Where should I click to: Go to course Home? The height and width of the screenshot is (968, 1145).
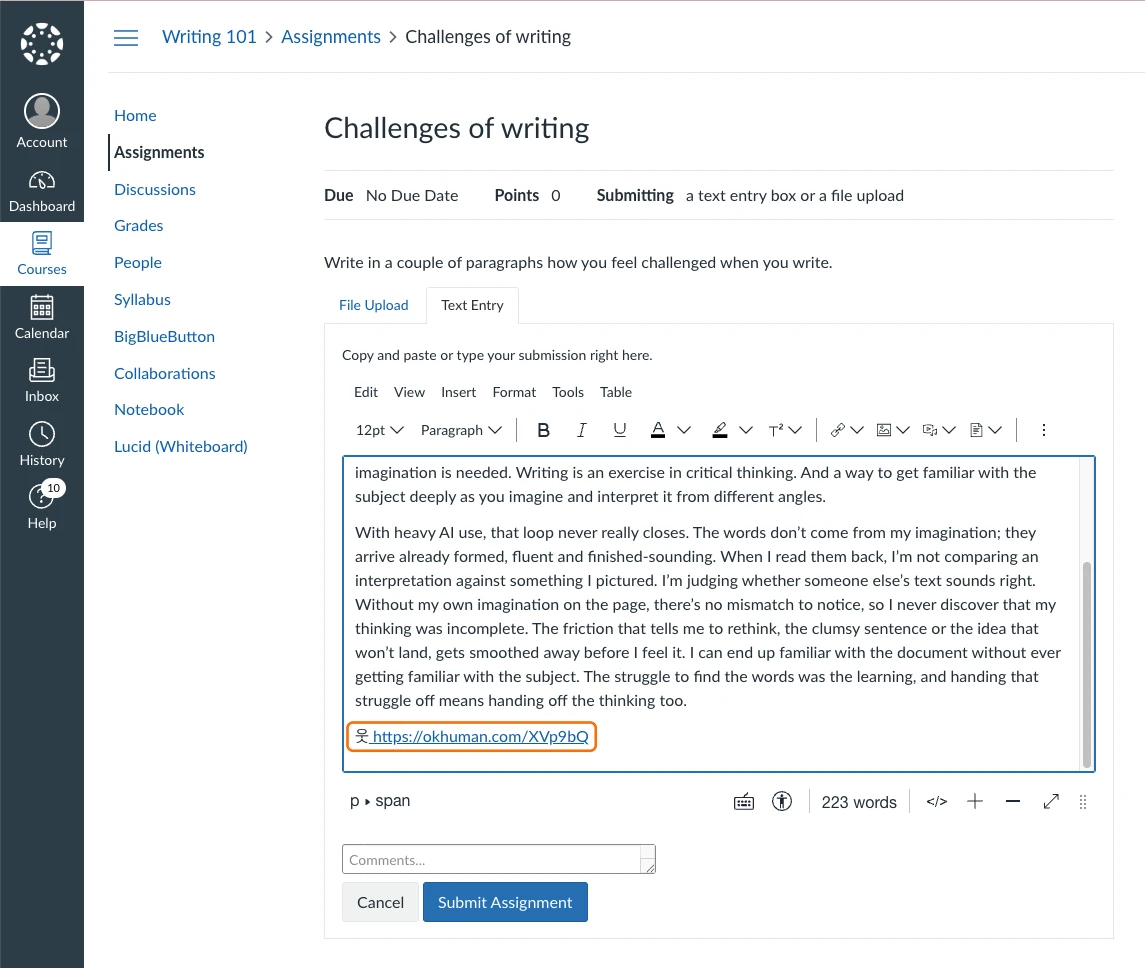tap(135, 115)
